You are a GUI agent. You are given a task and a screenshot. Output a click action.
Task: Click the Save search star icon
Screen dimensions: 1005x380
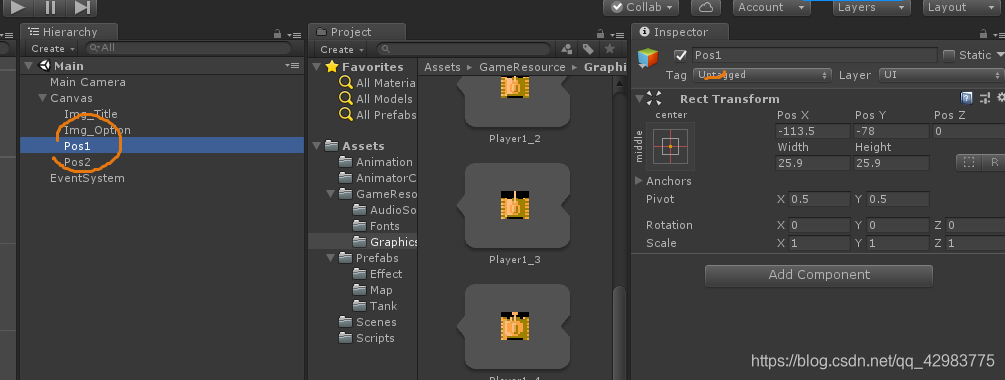[610, 49]
